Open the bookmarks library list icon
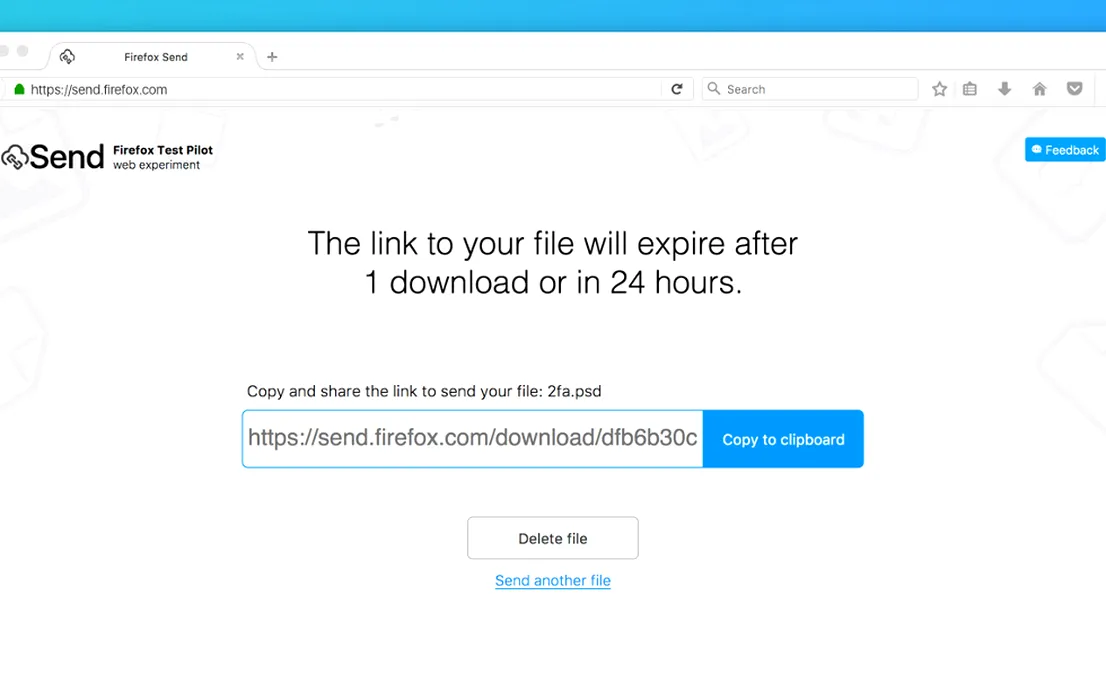 pyautogui.click(x=970, y=89)
